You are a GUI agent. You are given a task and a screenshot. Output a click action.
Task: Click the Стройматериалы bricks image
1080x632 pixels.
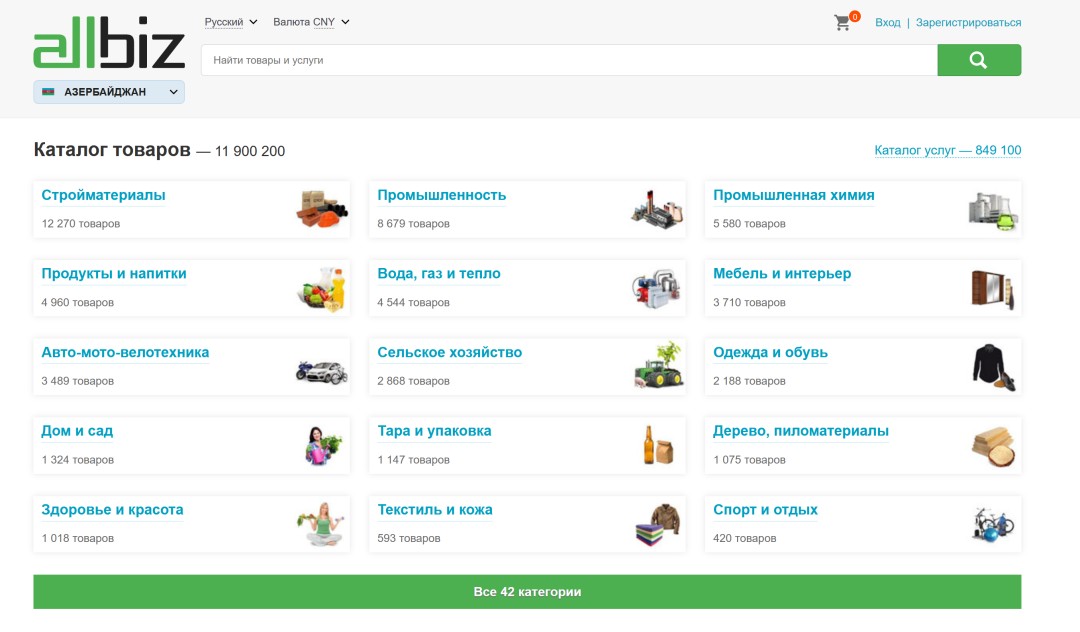pyautogui.click(x=322, y=209)
